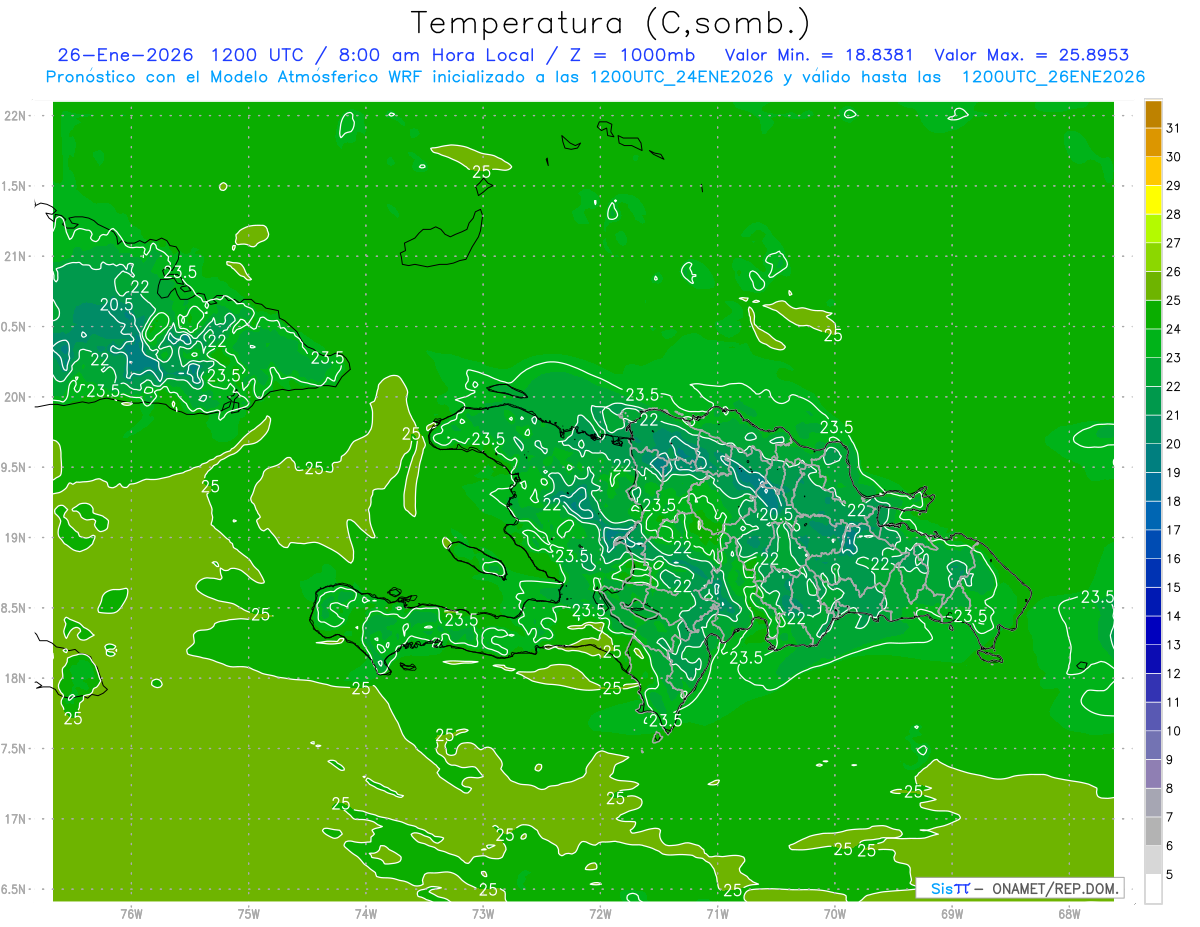Click the "69W" longitude axis label
Viewport: 1200px width, 927px height.
click(952, 914)
